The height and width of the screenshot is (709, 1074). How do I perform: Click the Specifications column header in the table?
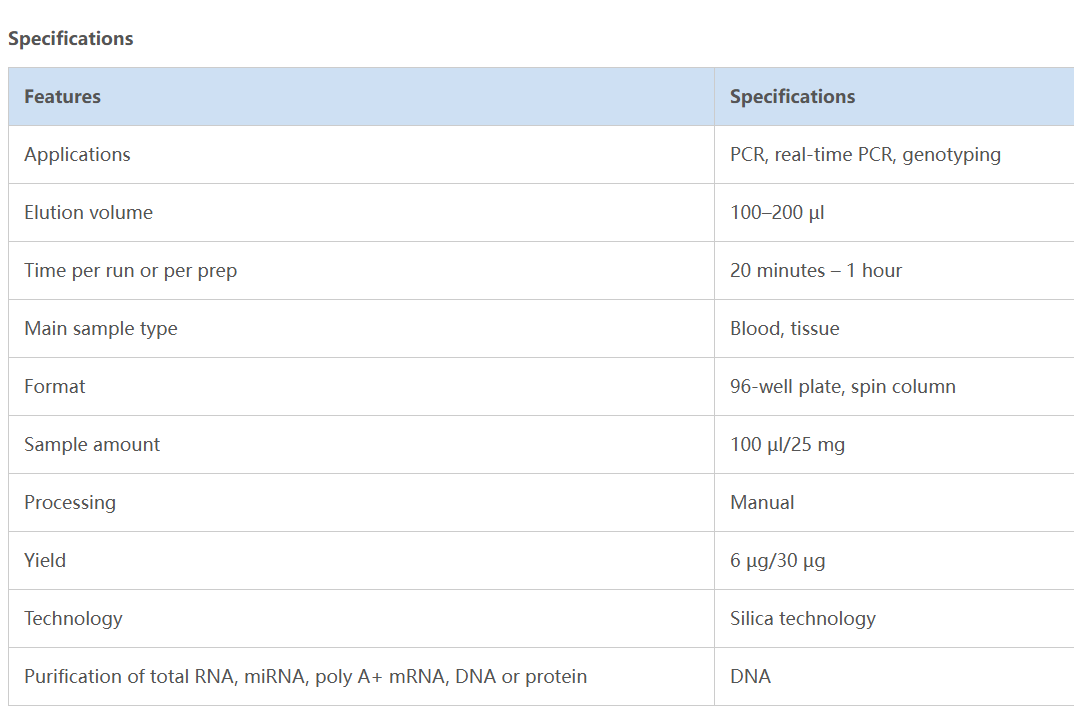tap(792, 97)
